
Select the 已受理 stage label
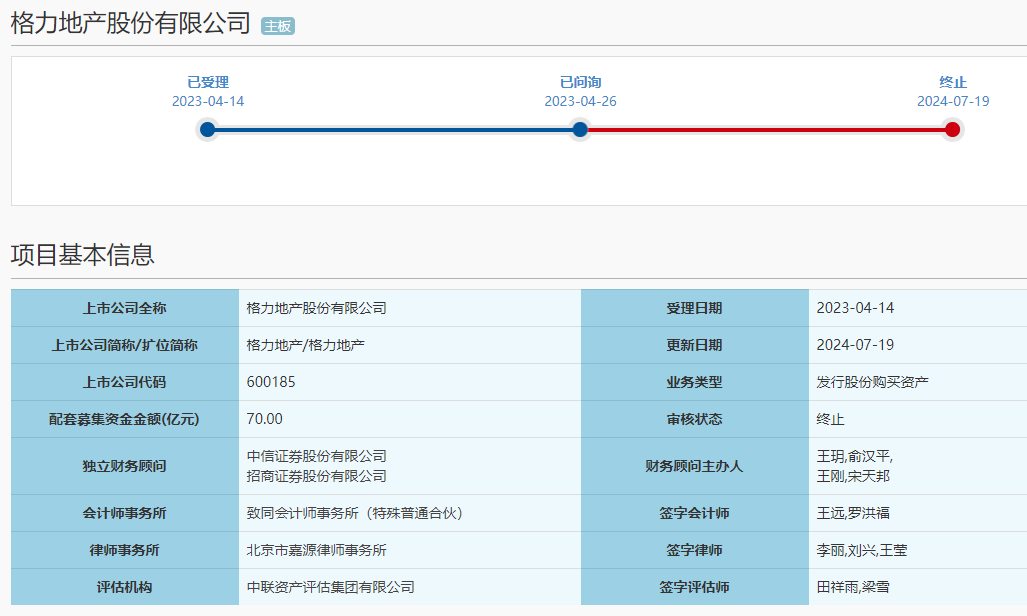pyautogui.click(x=208, y=82)
